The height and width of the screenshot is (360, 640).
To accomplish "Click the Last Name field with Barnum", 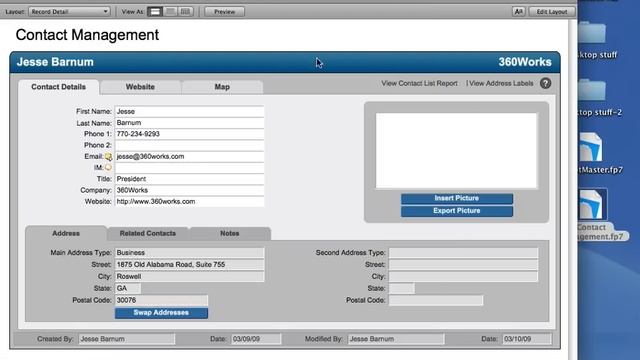I will click(x=189, y=123).
